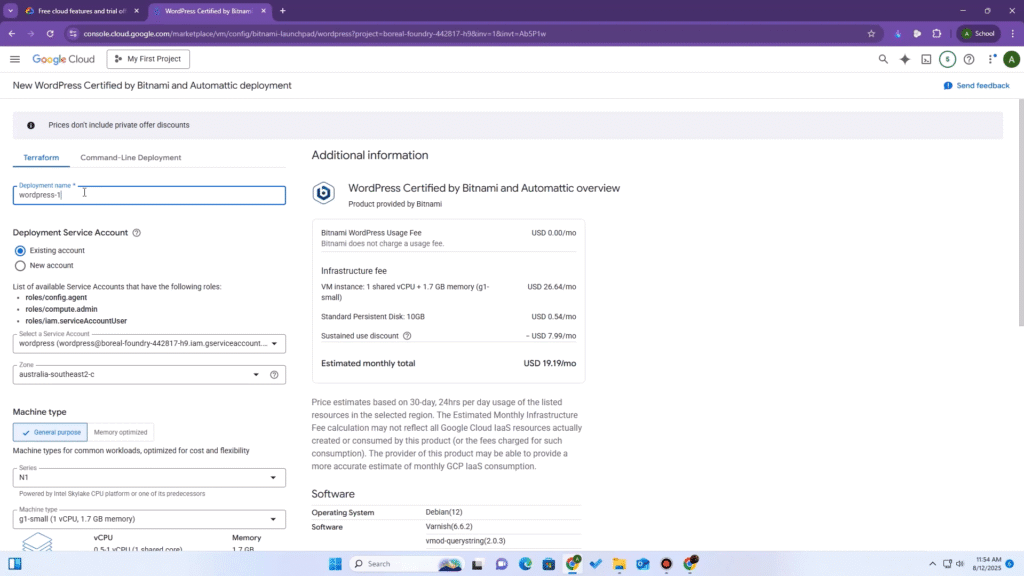Image resolution: width=1024 pixels, height=576 pixels.
Task: Switch machine type to Memory optimized
Action: click(121, 432)
